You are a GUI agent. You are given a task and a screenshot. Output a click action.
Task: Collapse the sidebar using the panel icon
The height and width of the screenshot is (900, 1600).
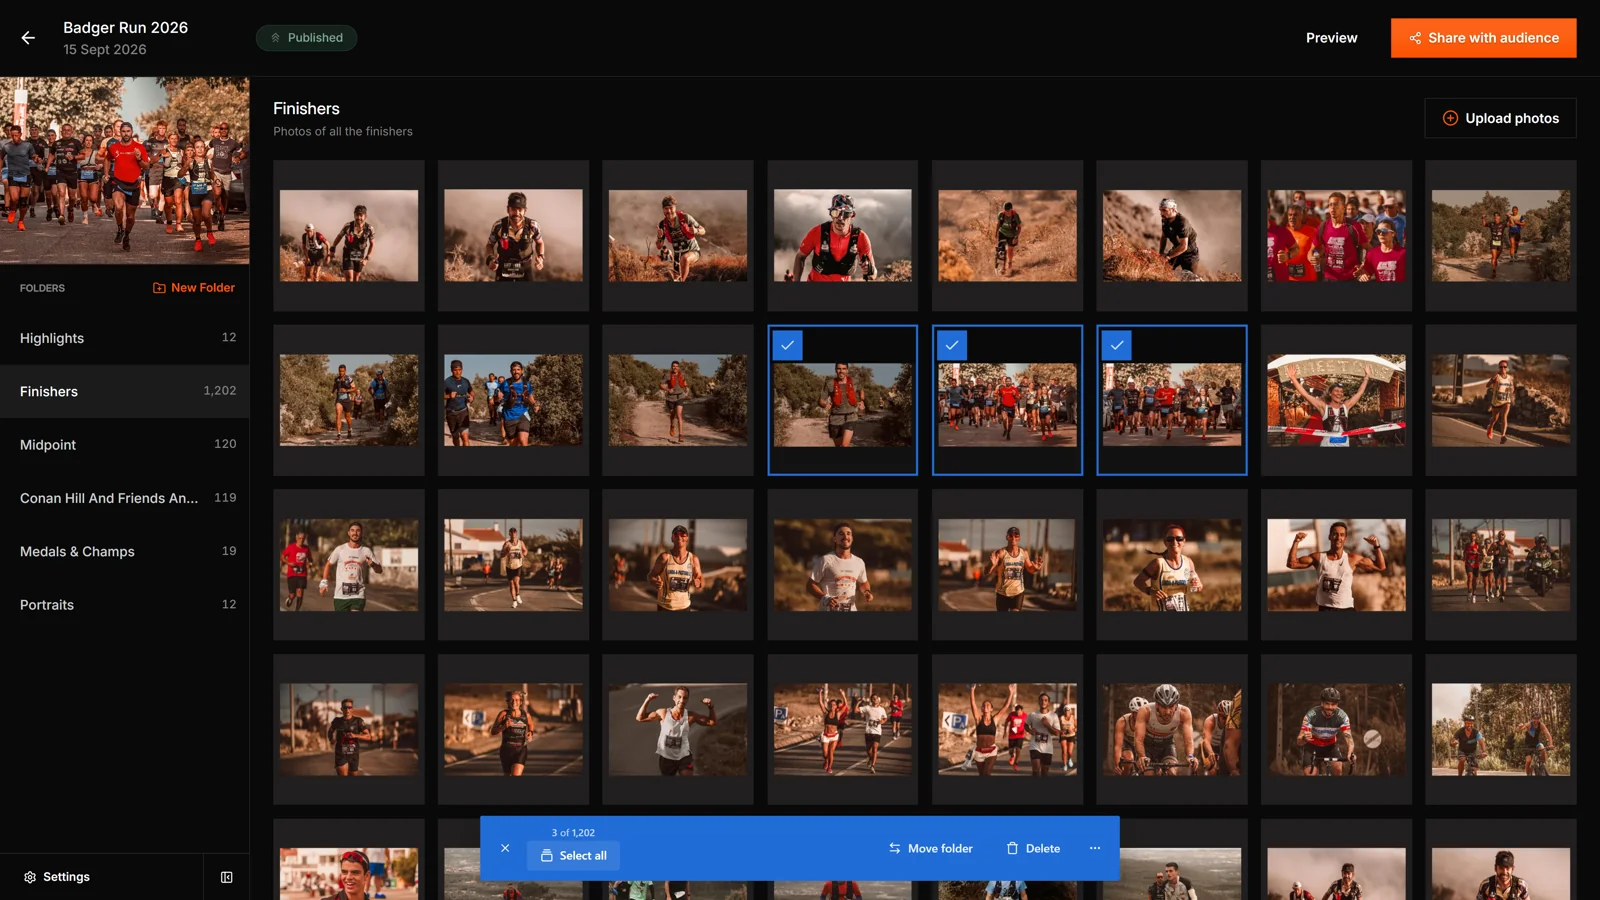coord(227,877)
